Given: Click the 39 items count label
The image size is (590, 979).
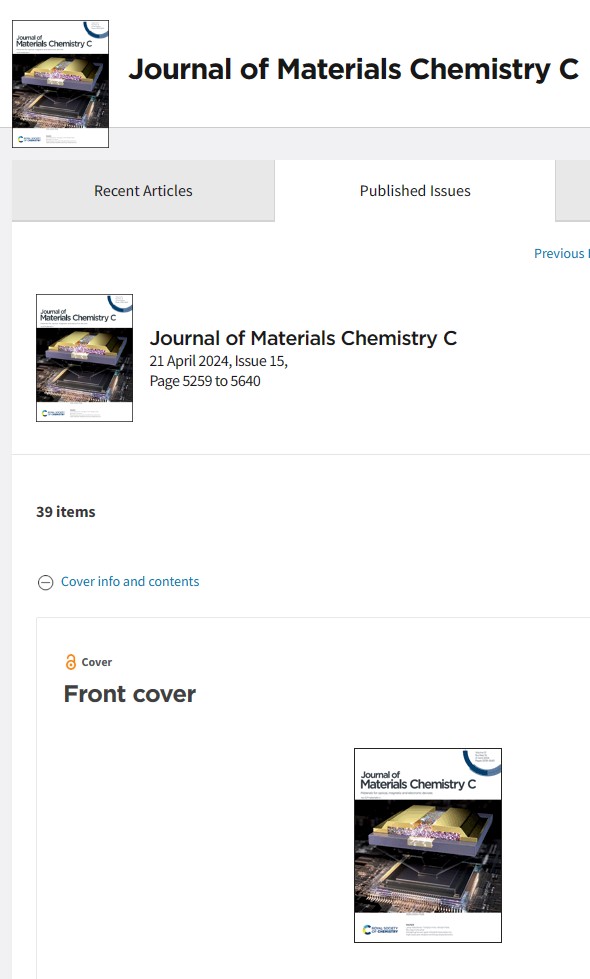Looking at the screenshot, I should coord(66,512).
